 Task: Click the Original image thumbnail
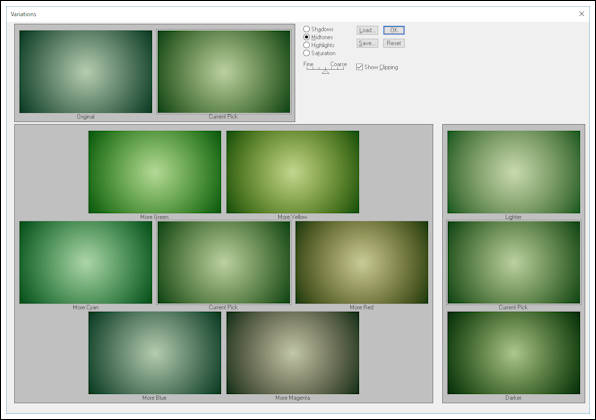86,71
